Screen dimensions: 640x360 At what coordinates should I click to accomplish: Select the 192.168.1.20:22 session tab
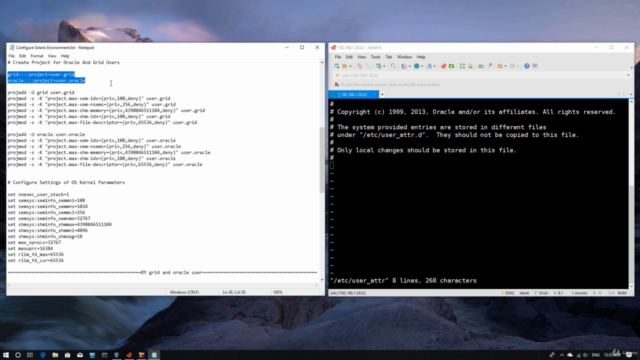point(353,95)
